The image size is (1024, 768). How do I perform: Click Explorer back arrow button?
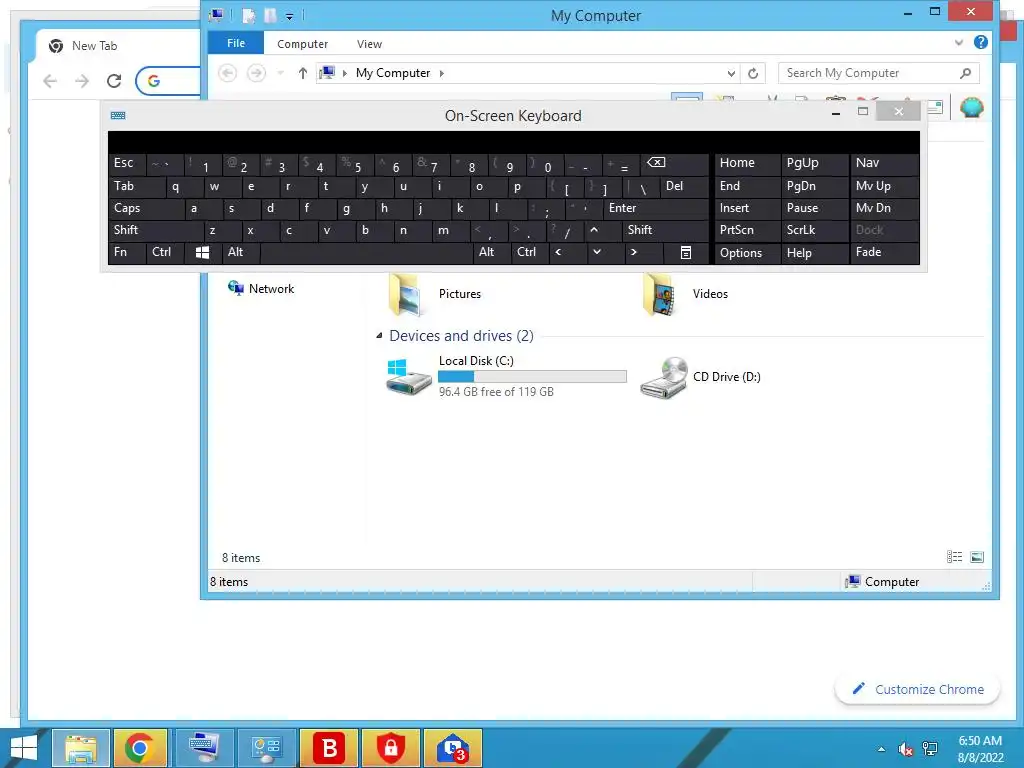tap(227, 73)
